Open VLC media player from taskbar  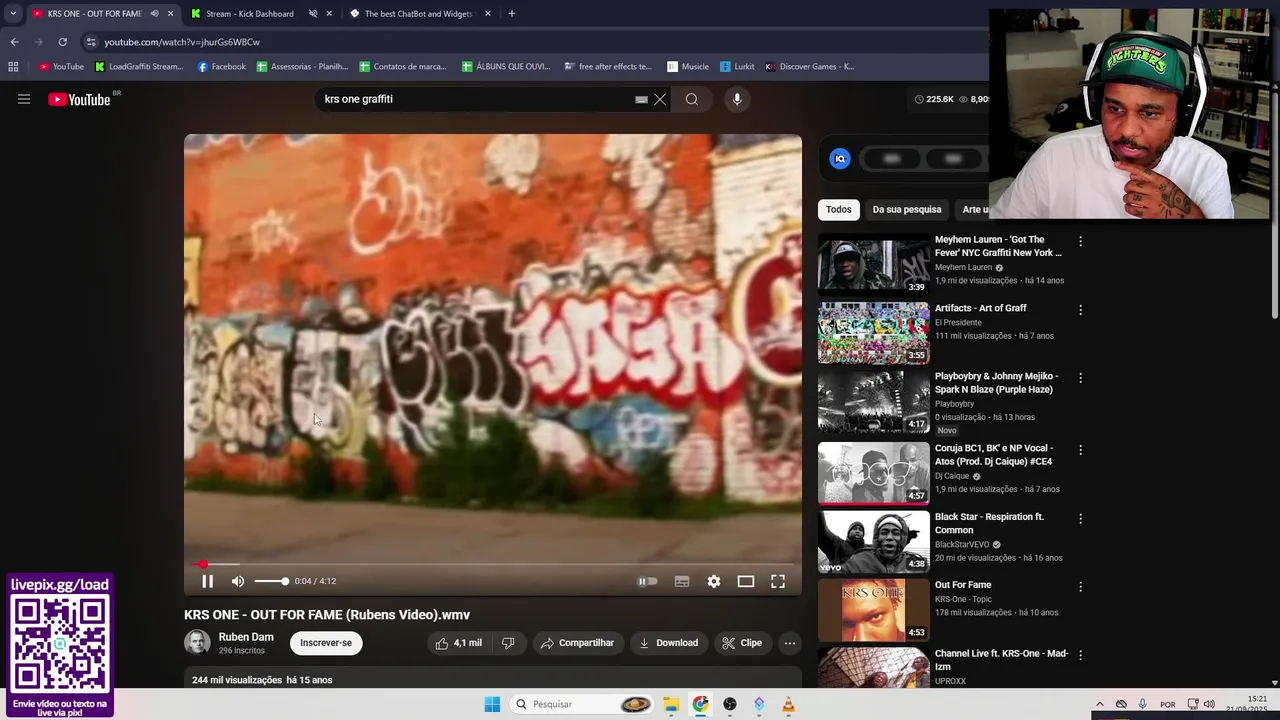[788, 705]
